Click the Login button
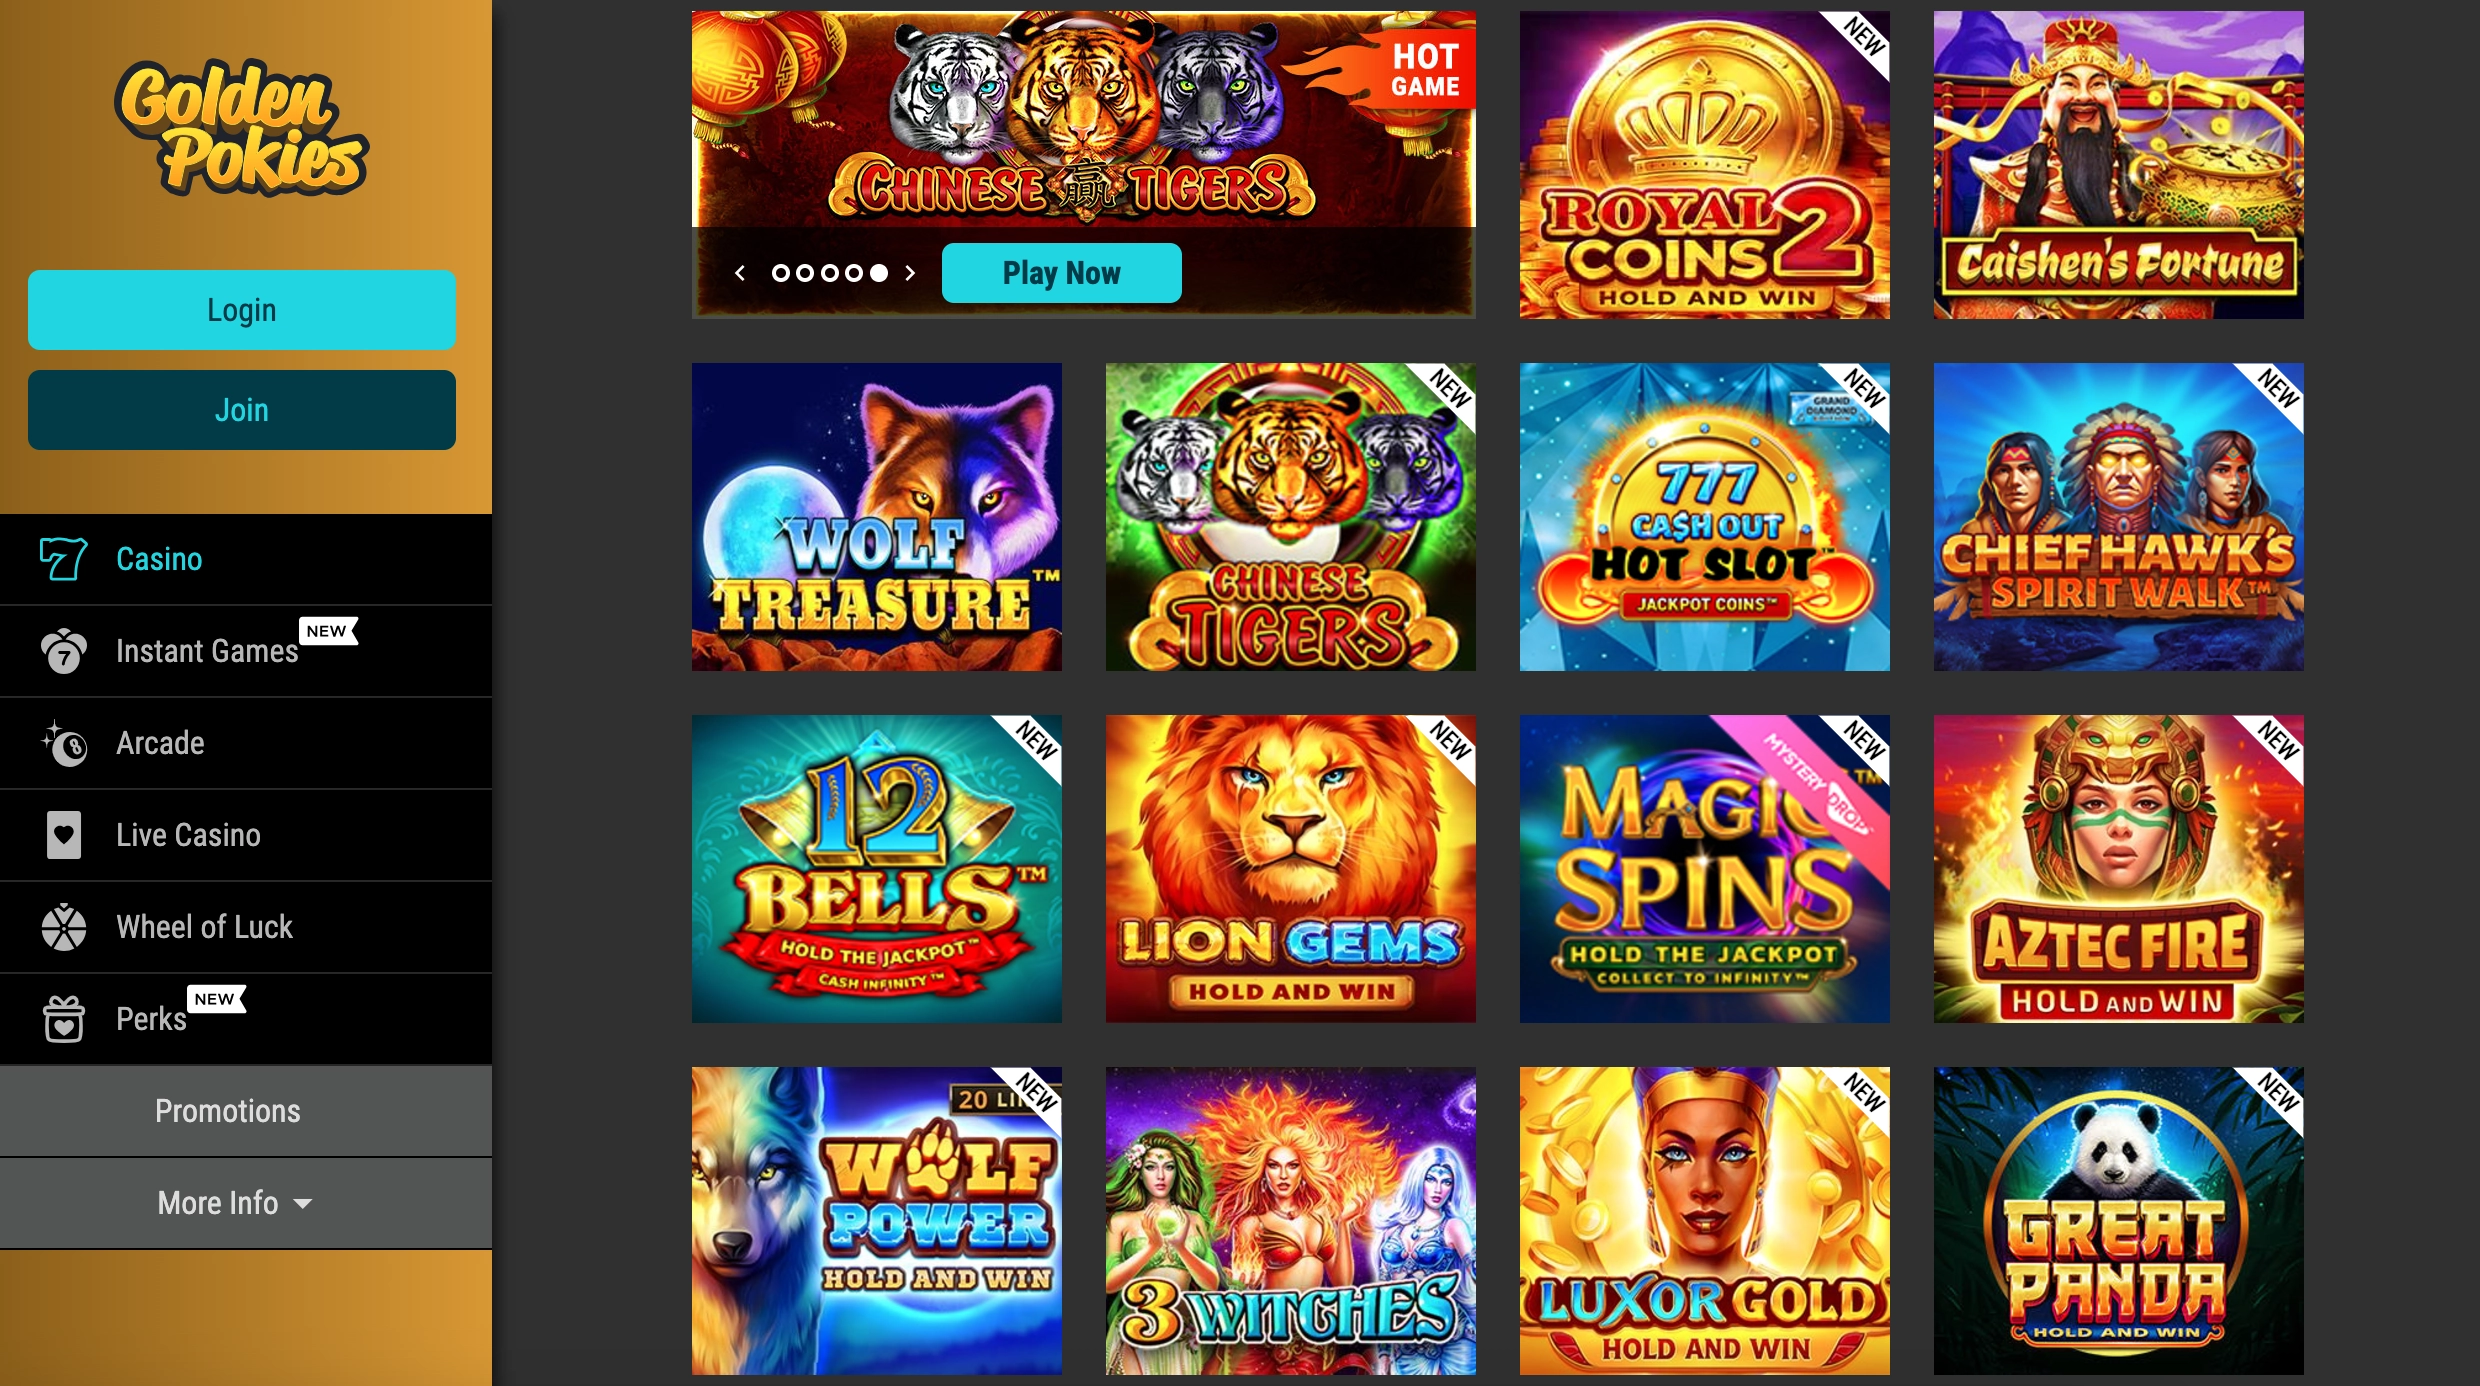Viewport: 2480px width, 1386px height. (x=242, y=310)
